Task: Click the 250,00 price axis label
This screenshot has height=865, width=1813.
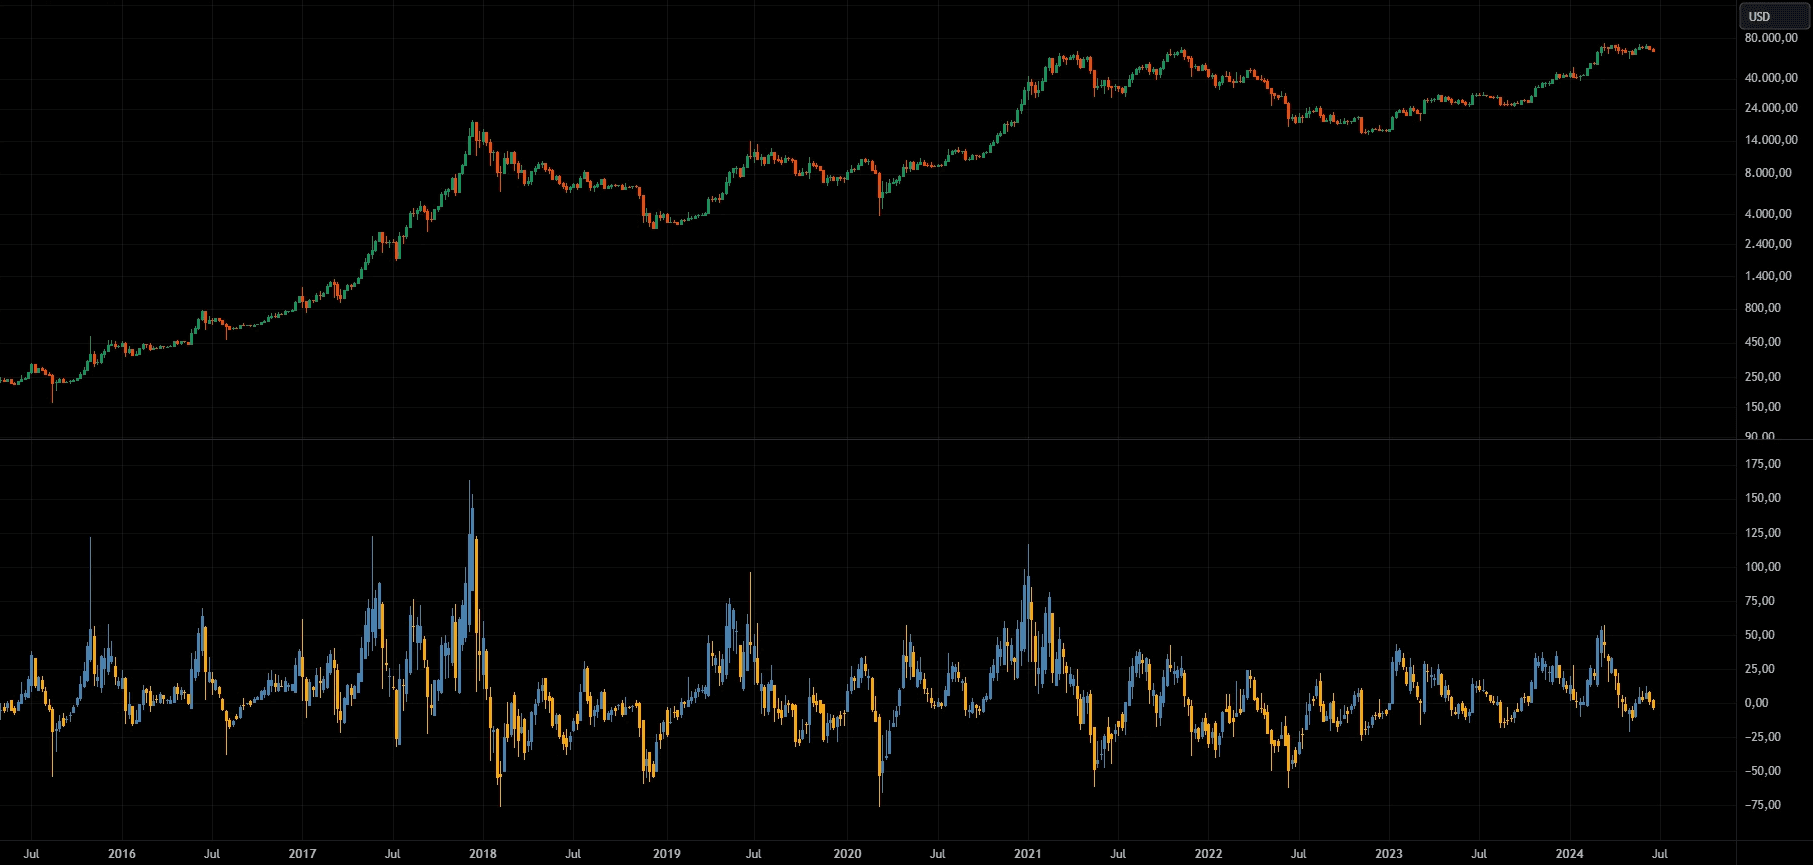Action: (x=1763, y=377)
